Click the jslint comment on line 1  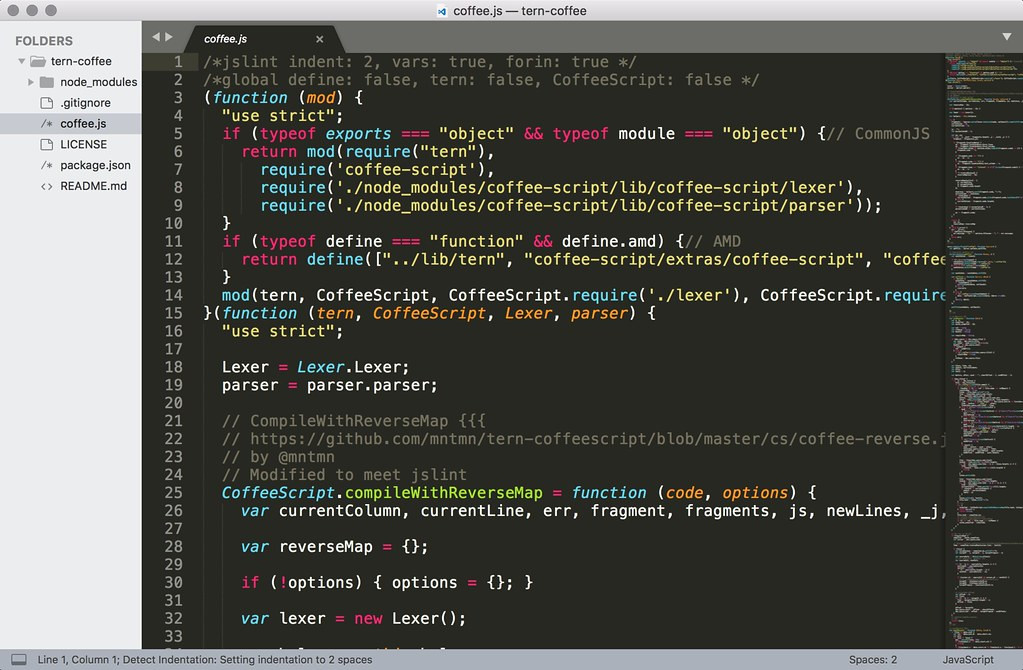(x=420, y=62)
